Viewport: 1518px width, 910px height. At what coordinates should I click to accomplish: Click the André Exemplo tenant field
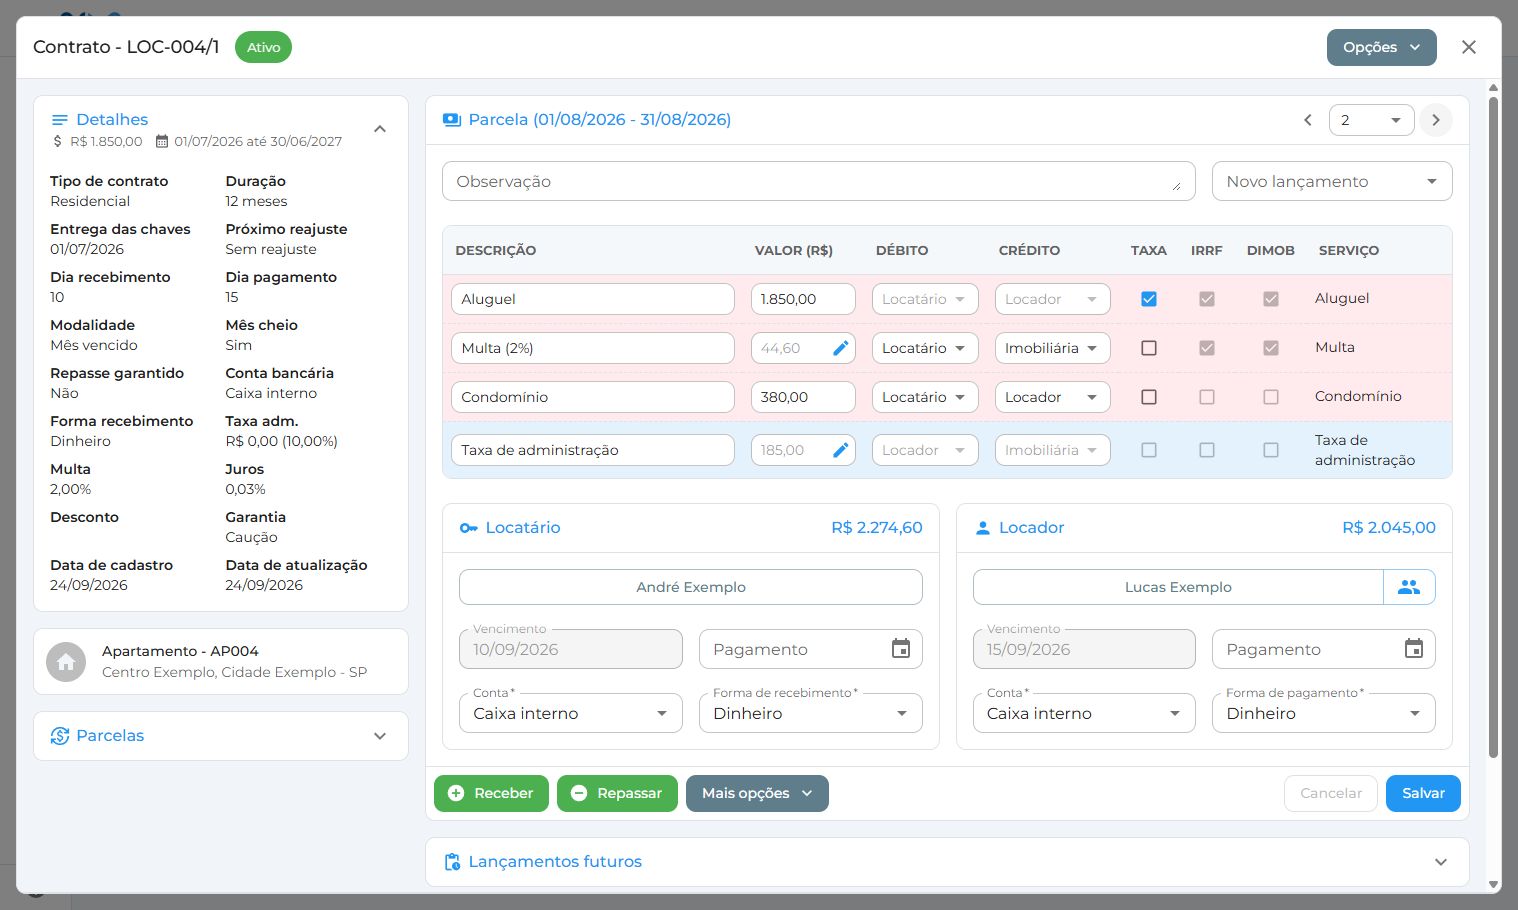(690, 587)
